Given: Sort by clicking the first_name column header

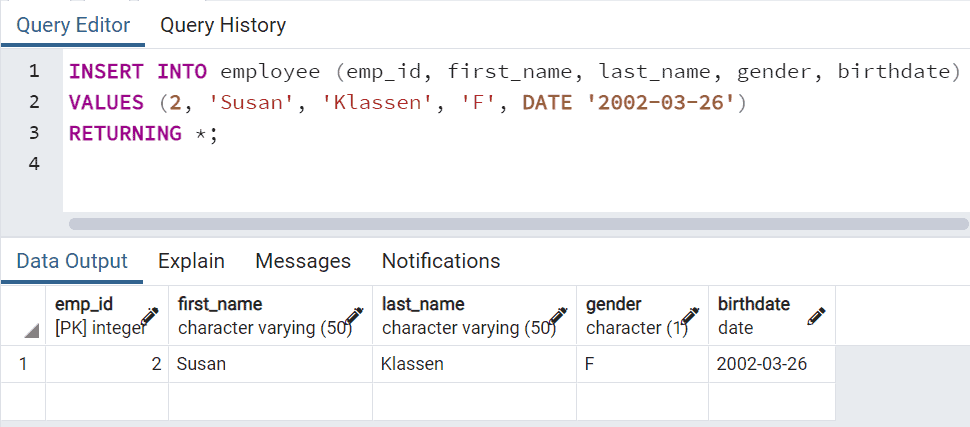Looking at the screenshot, I should 270,316.
